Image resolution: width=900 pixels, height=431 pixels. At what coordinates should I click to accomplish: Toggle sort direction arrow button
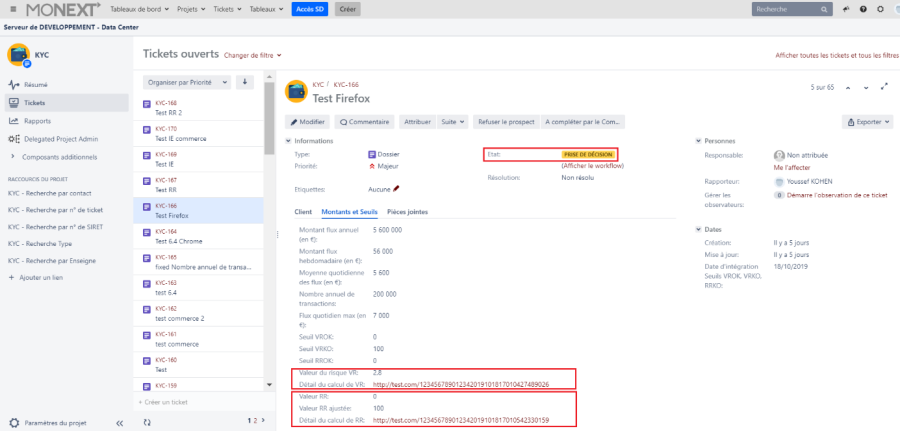tap(245, 82)
